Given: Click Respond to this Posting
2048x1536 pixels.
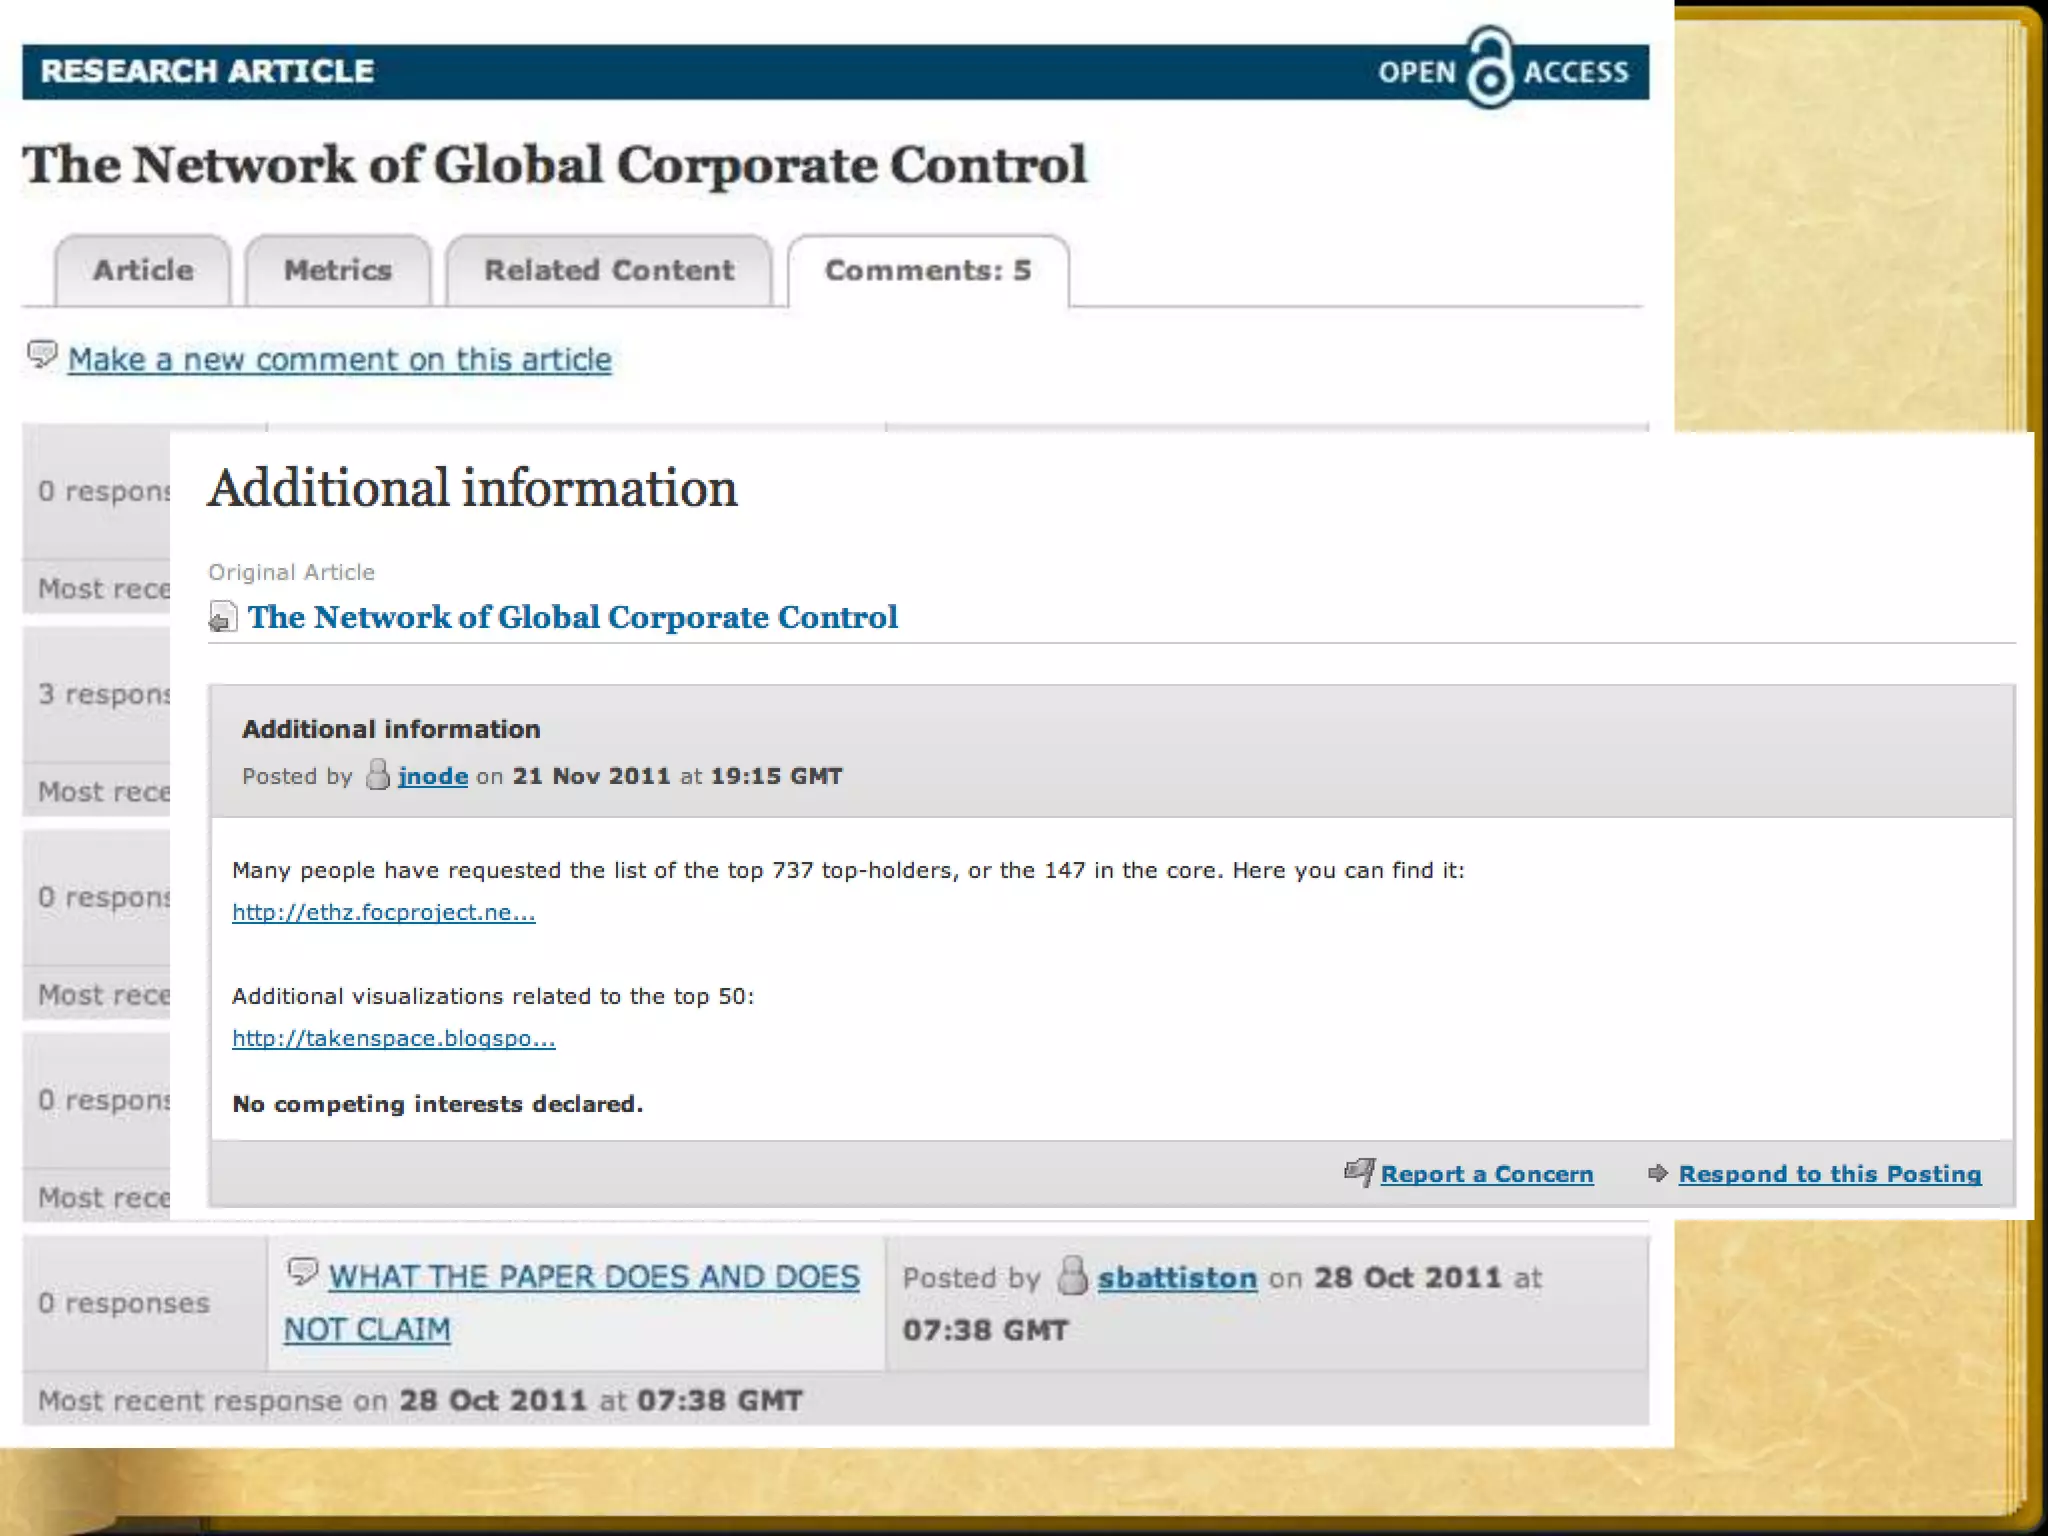Looking at the screenshot, I should click(1829, 1174).
